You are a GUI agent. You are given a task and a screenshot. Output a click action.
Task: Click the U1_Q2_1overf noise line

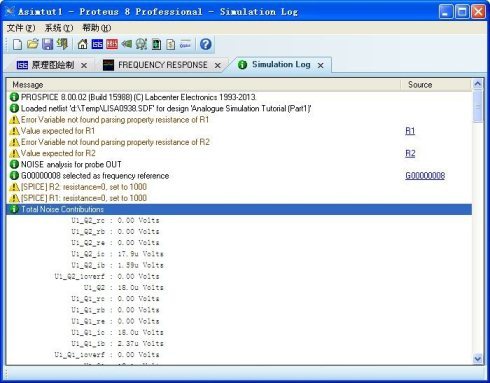coord(107,276)
